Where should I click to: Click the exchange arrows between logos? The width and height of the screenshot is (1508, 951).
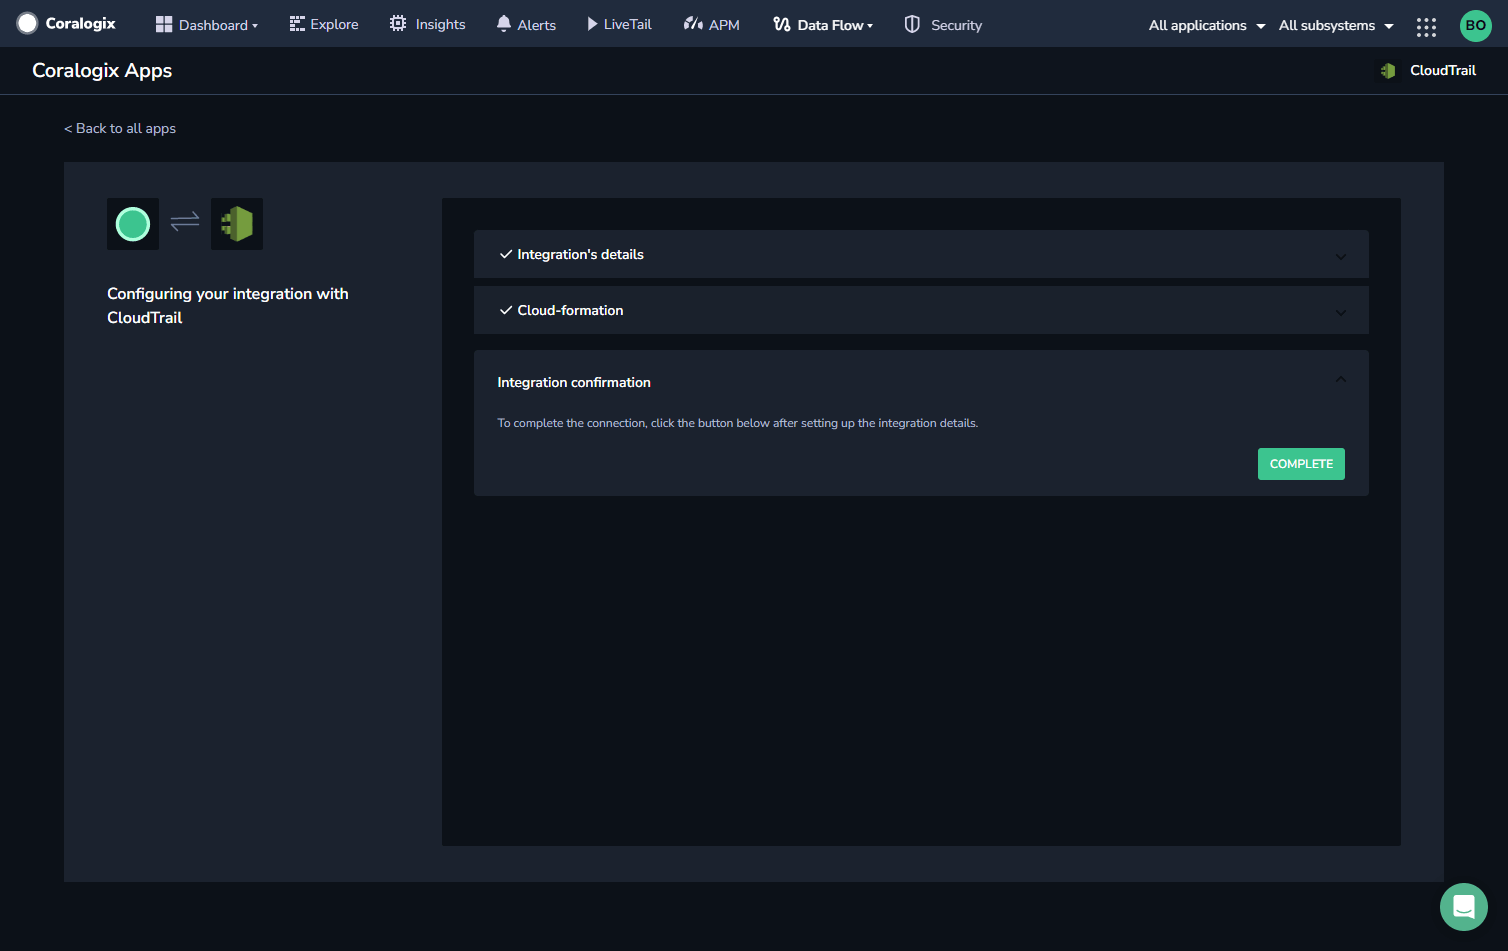coord(185,221)
